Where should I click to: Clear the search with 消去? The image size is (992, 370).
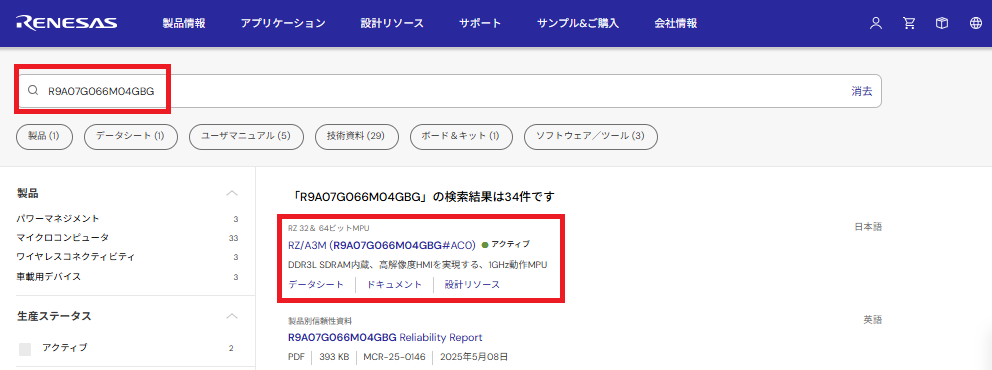click(x=862, y=91)
